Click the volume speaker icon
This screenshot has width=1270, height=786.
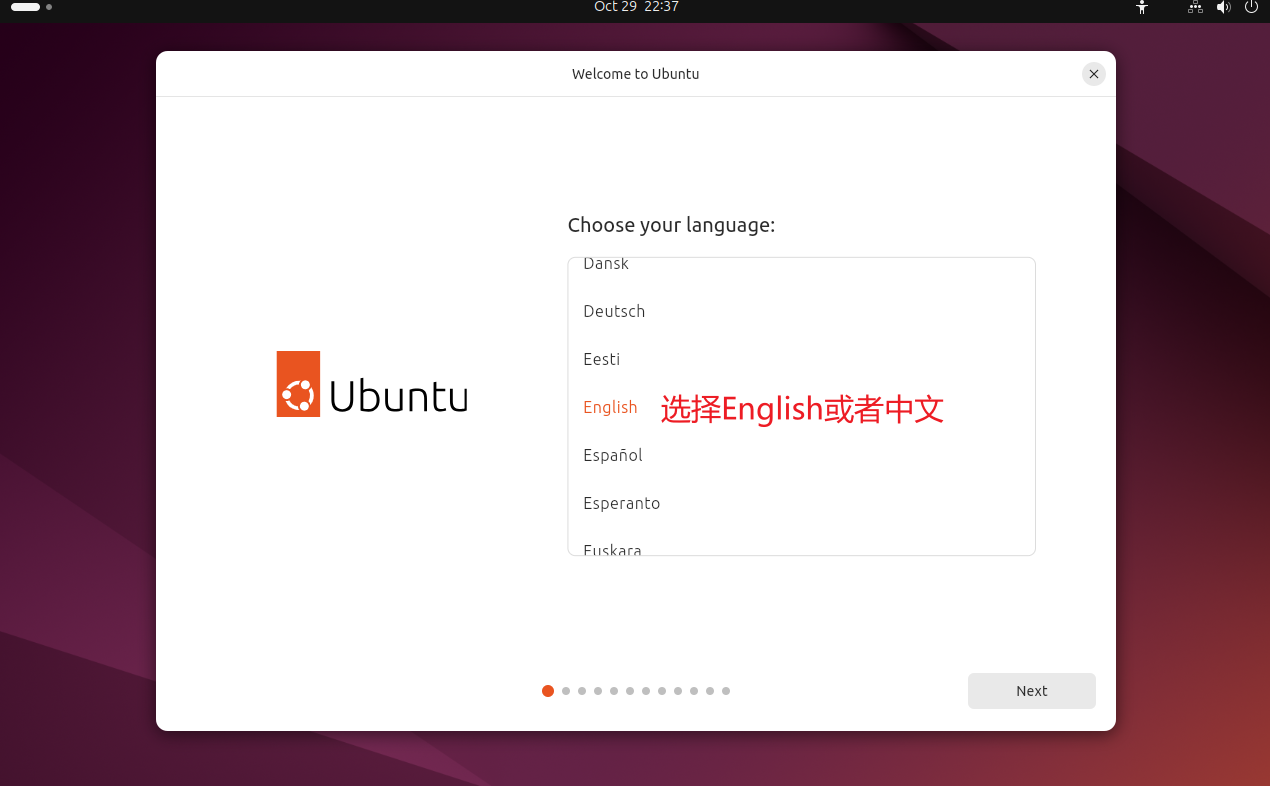pos(1223,7)
